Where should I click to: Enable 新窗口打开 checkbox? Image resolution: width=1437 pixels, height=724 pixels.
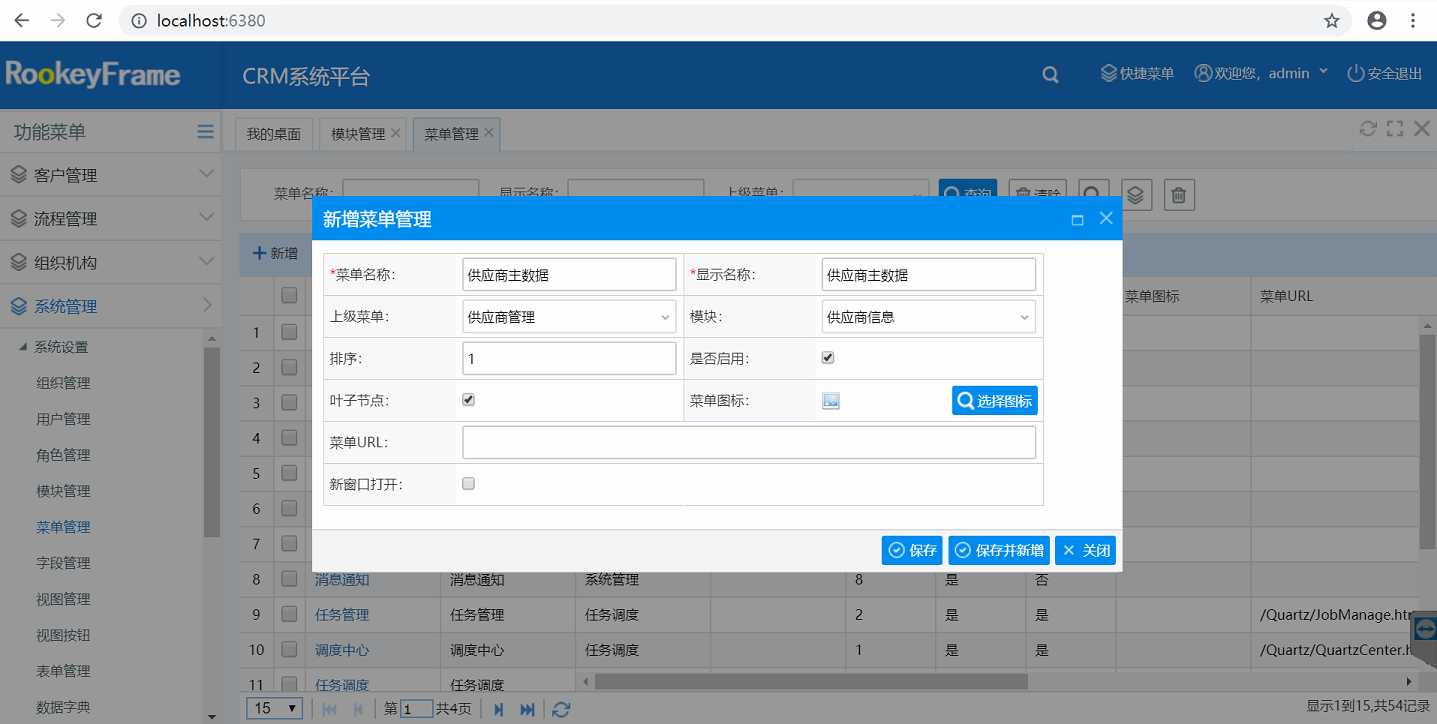(x=468, y=484)
